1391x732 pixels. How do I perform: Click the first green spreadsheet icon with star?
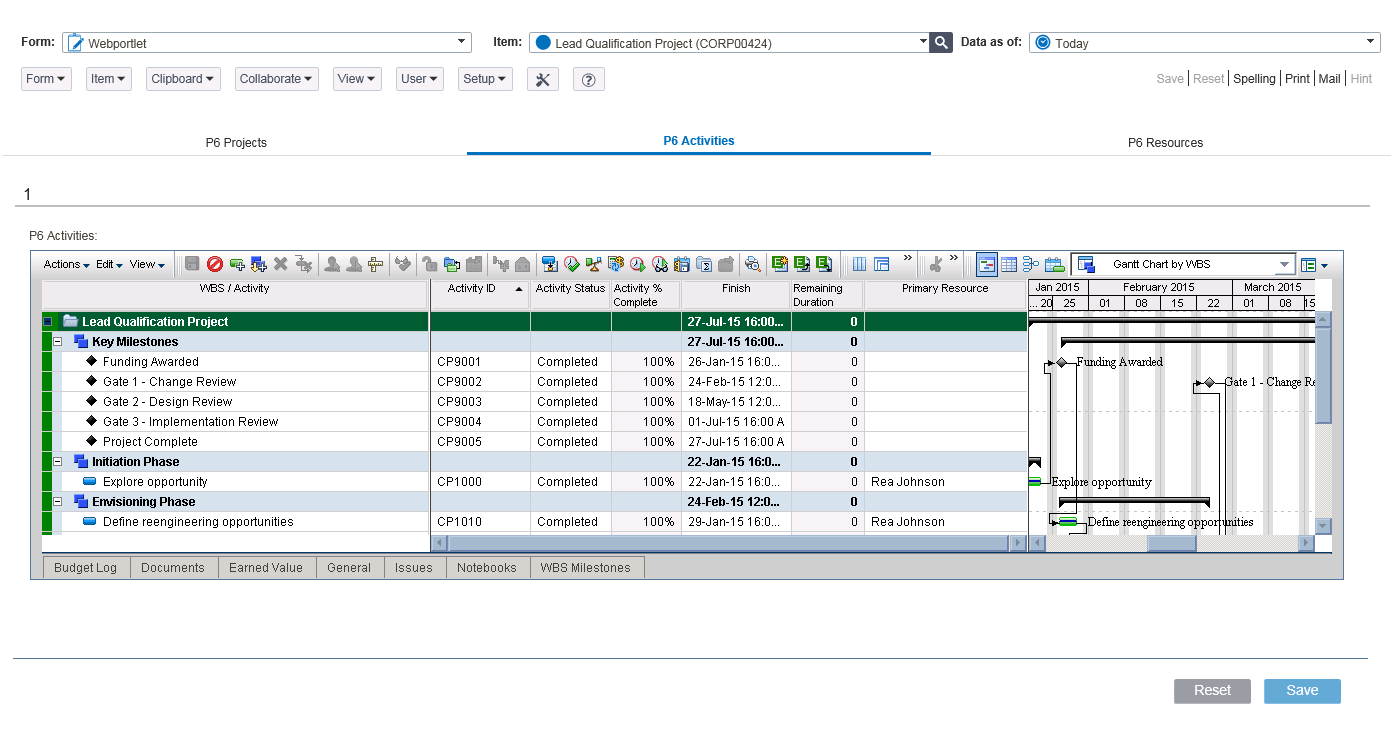[780, 264]
